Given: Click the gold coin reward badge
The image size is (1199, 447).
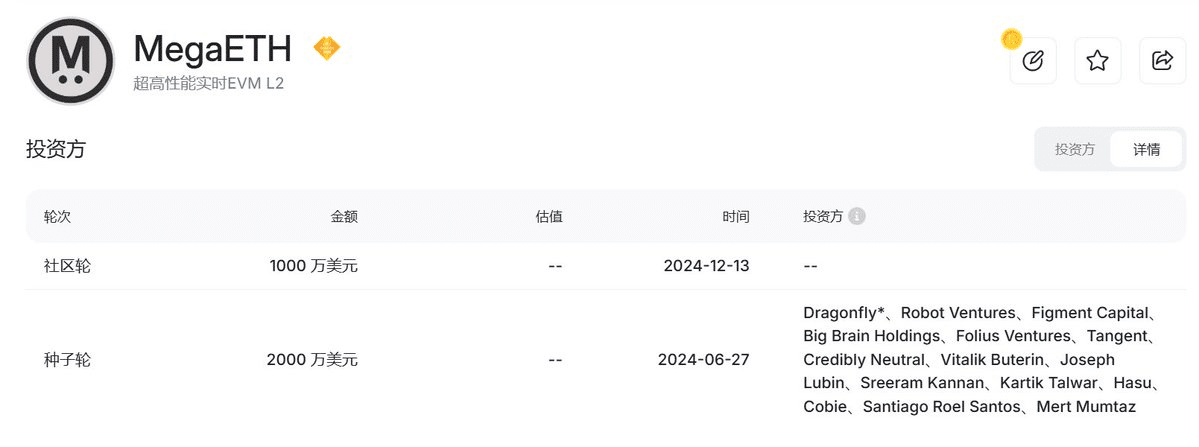Looking at the screenshot, I should click(x=1012, y=38).
